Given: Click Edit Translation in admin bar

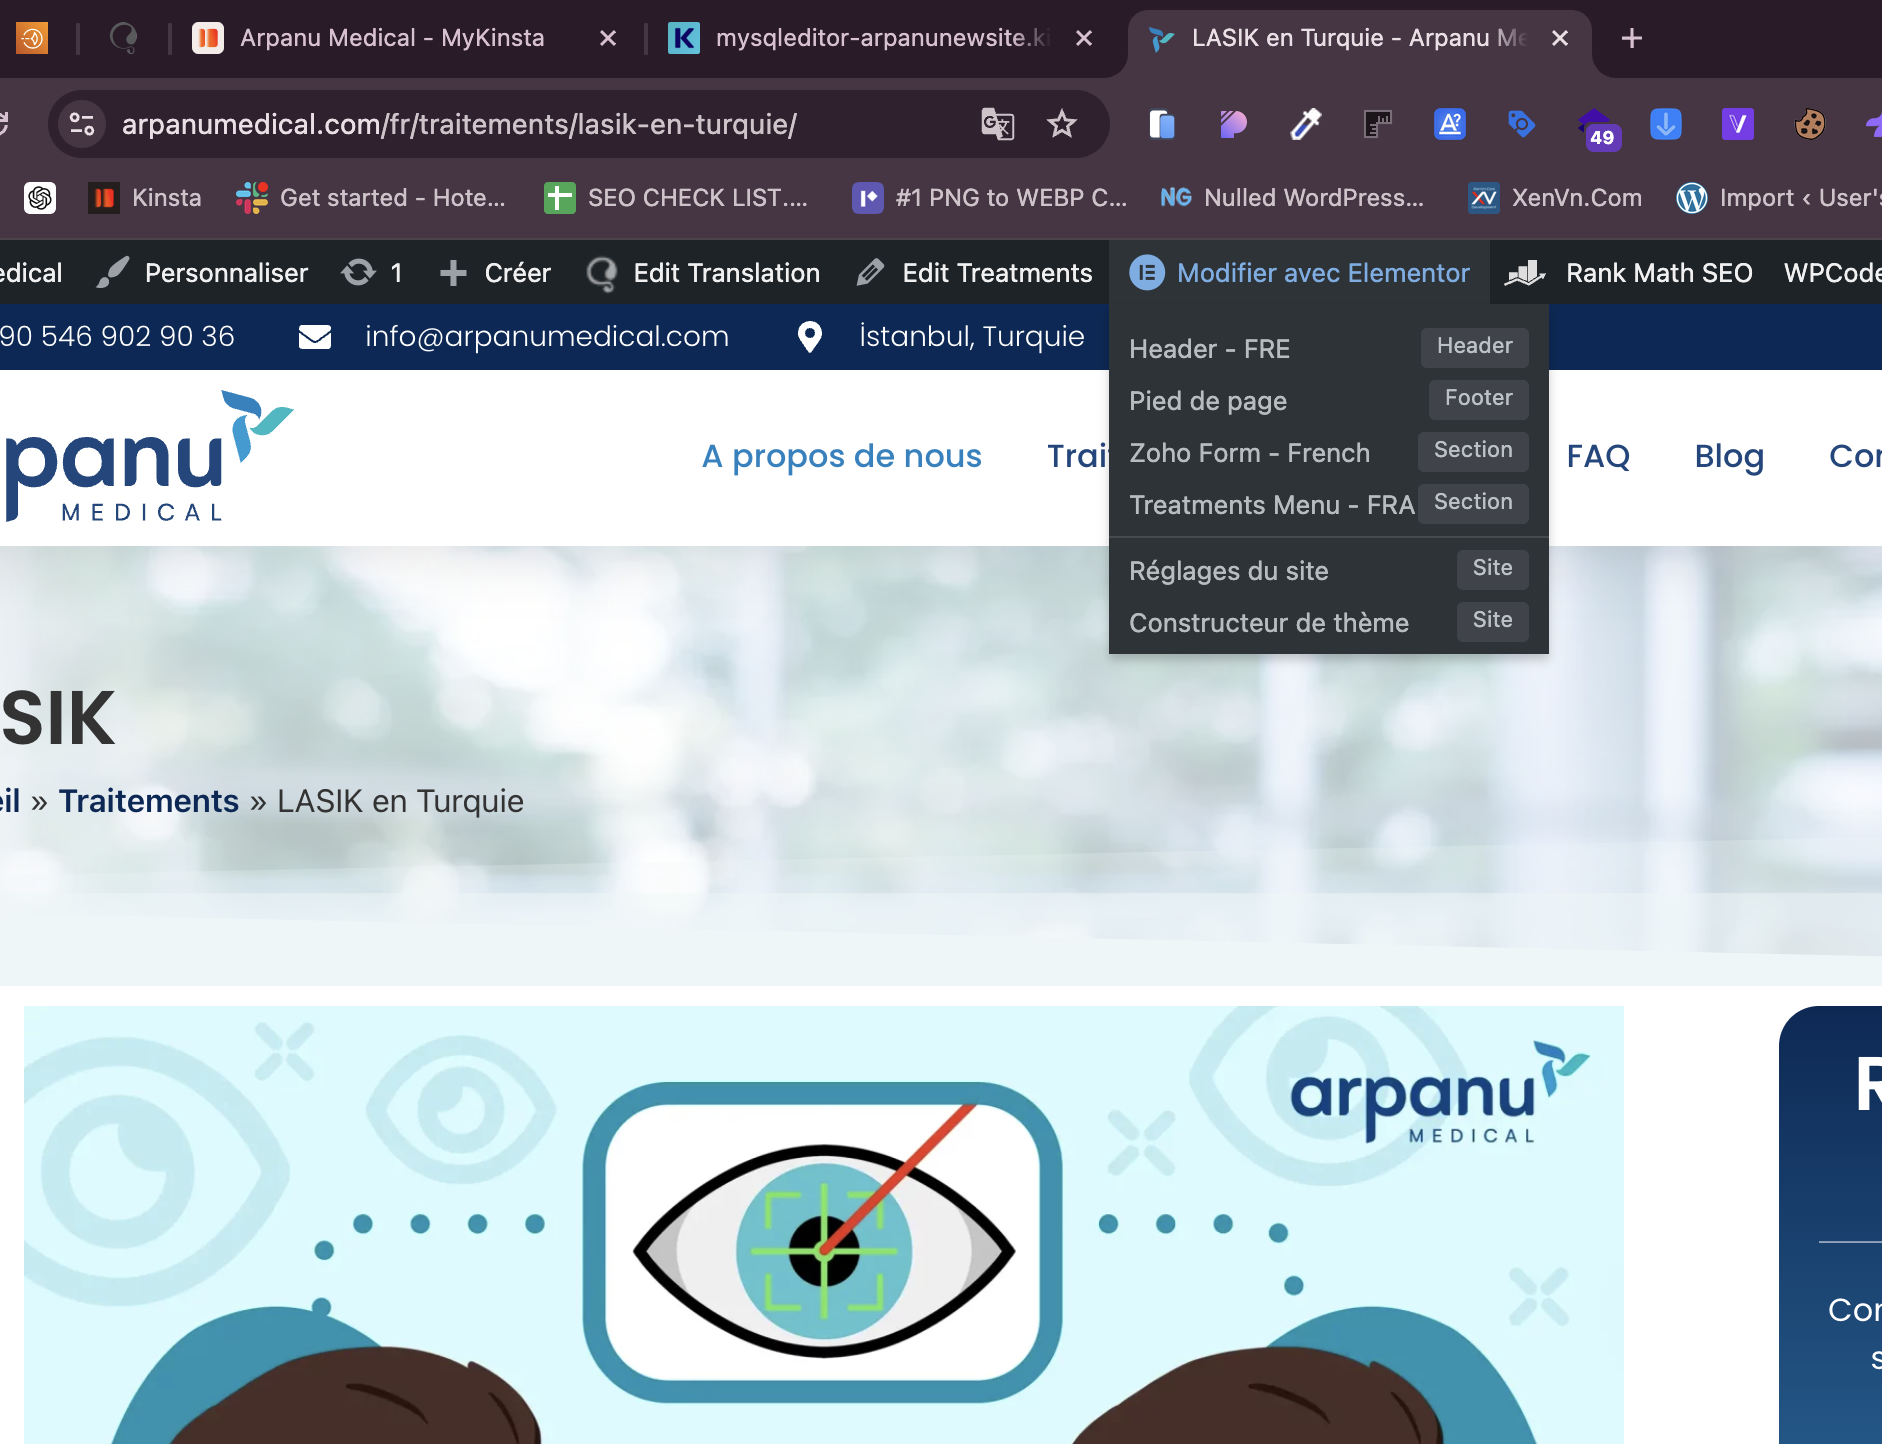Looking at the screenshot, I should (703, 273).
